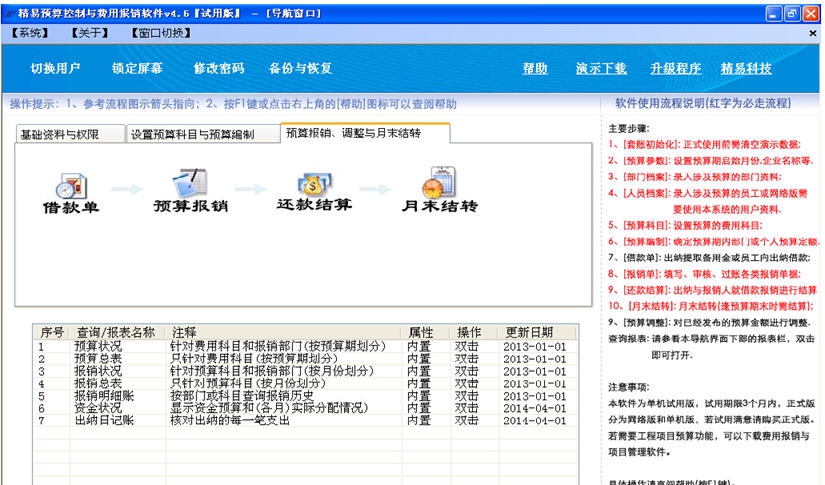Click the note 按部门或科目查询报销历史
825x485 pixels.
tap(242, 396)
